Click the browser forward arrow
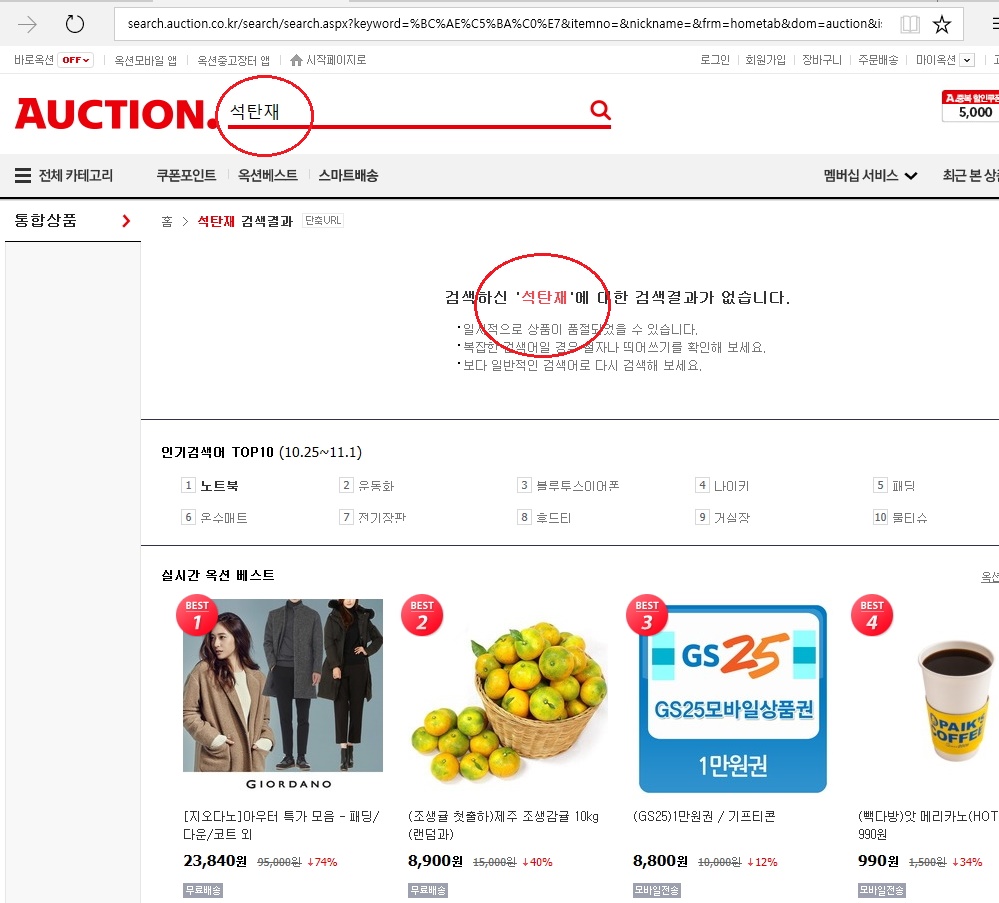Image resolution: width=999 pixels, height=903 pixels. (x=28, y=24)
